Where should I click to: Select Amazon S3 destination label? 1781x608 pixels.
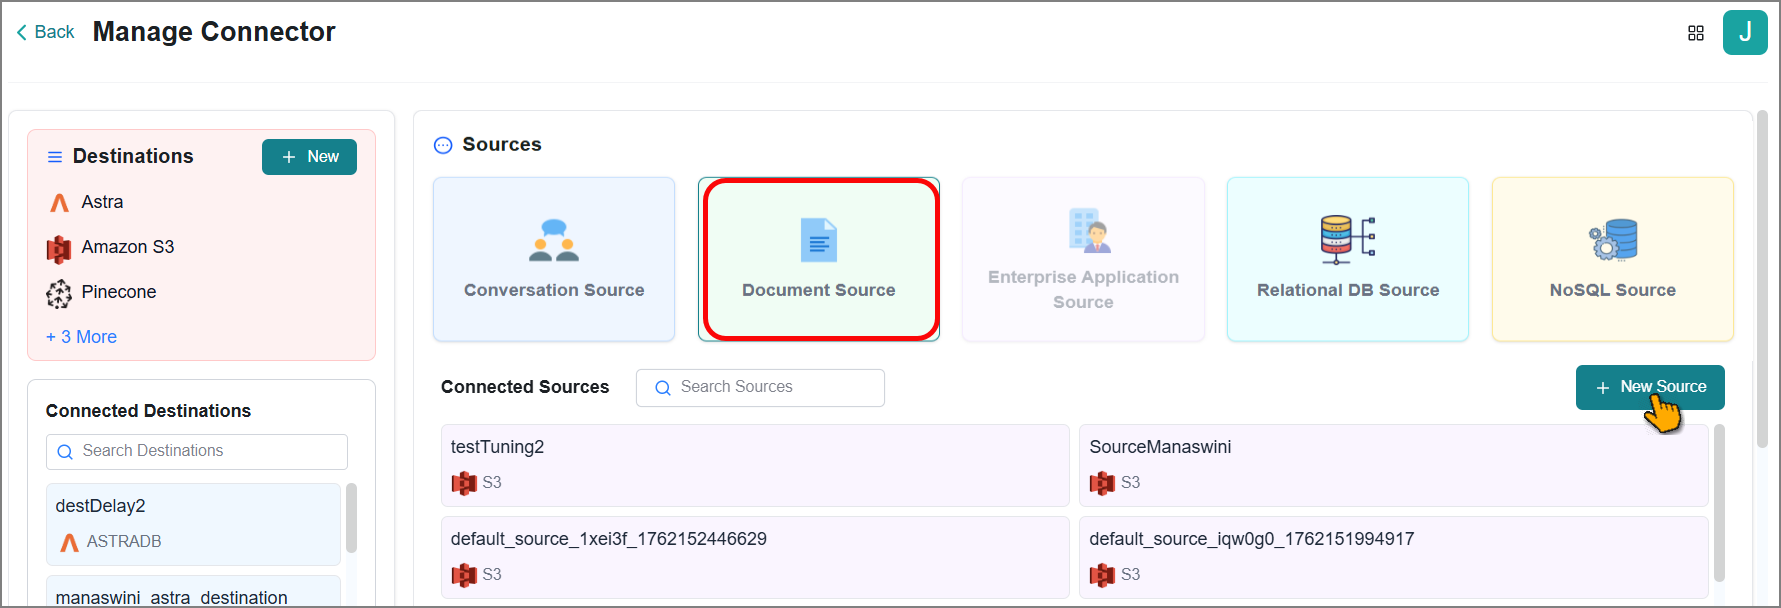pos(128,247)
